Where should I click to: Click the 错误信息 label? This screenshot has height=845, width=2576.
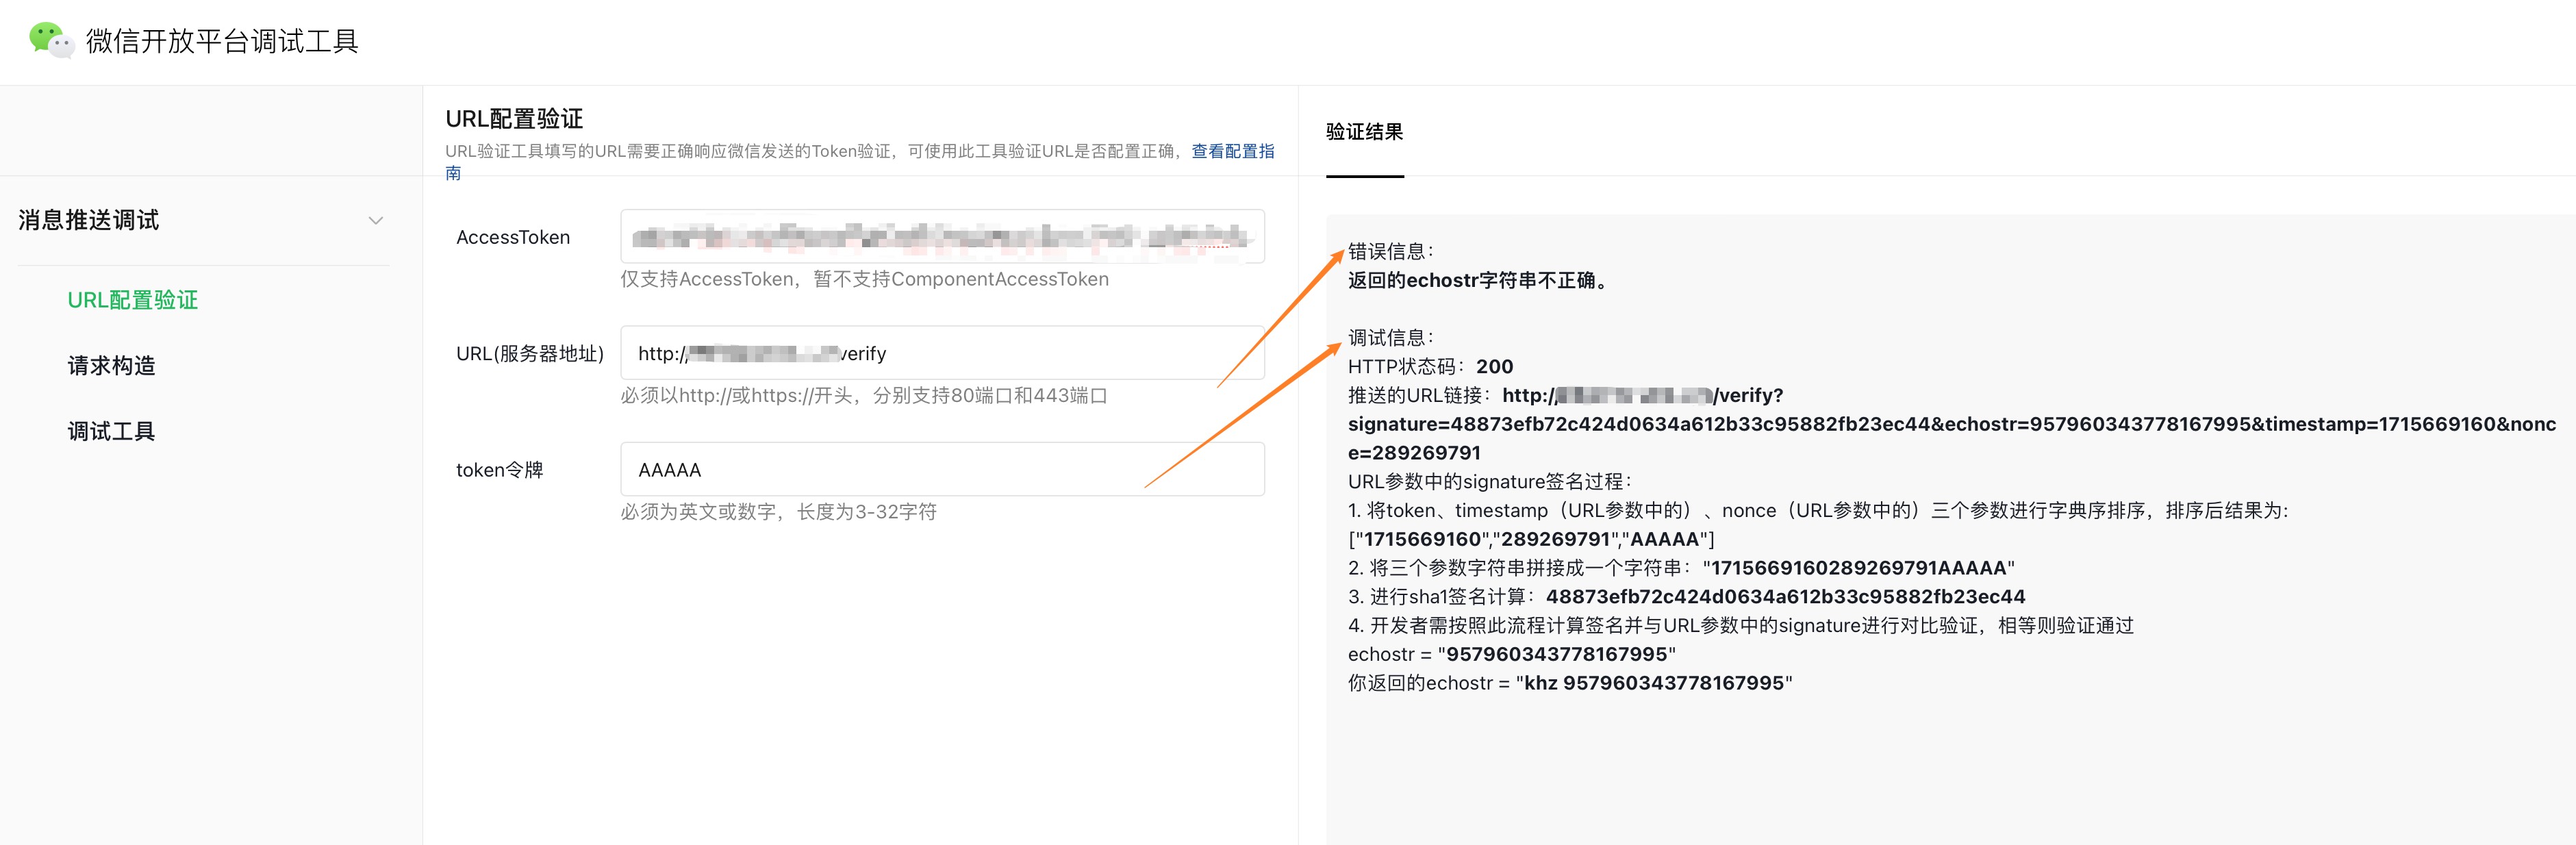coord(1391,252)
